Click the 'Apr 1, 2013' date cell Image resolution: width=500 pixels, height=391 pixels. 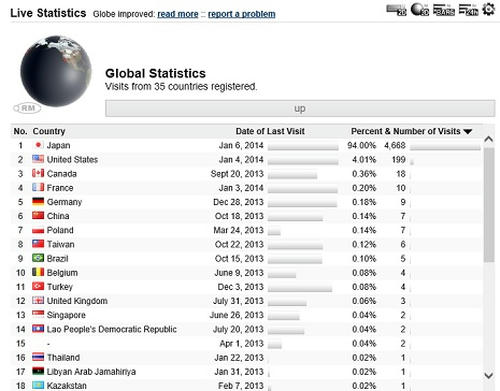point(242,343)
